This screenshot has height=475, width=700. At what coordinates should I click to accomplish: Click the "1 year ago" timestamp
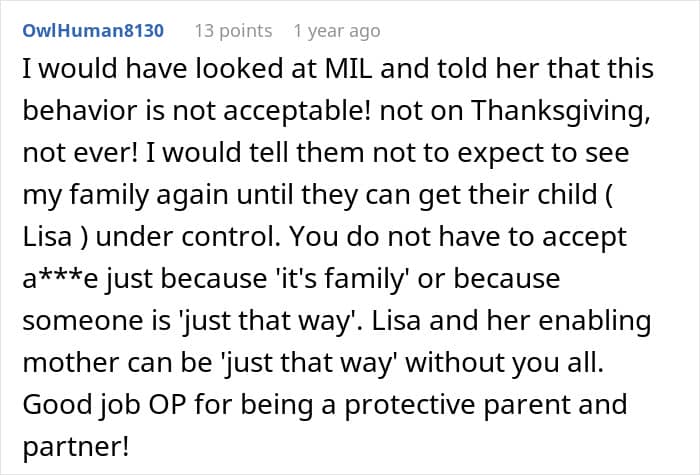click(336, 31)
